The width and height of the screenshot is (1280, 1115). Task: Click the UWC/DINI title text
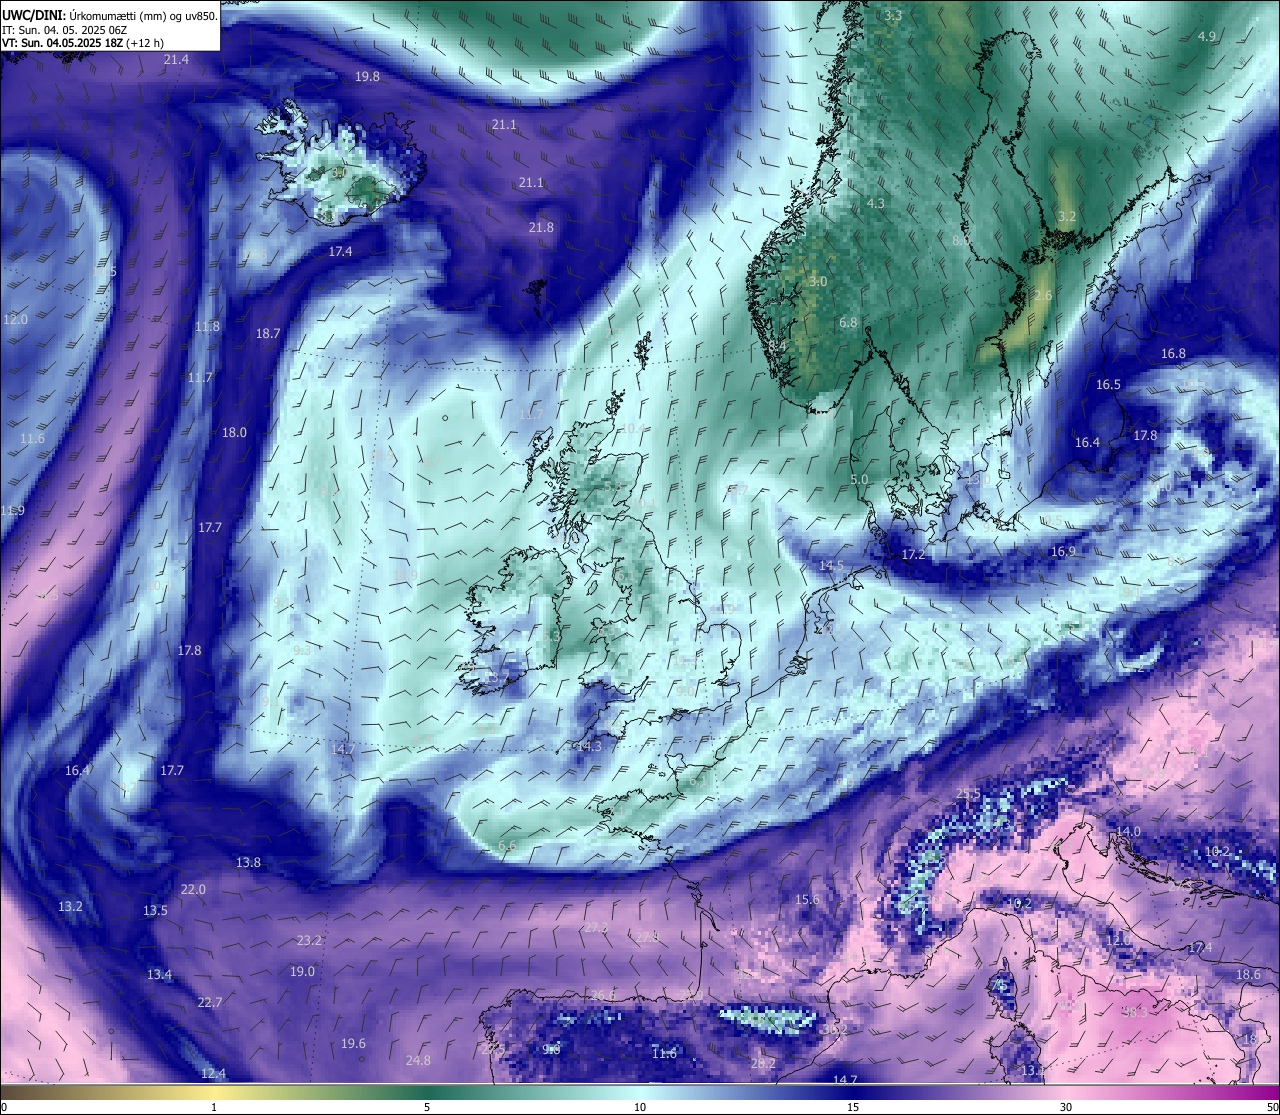[x=33, y=15]
